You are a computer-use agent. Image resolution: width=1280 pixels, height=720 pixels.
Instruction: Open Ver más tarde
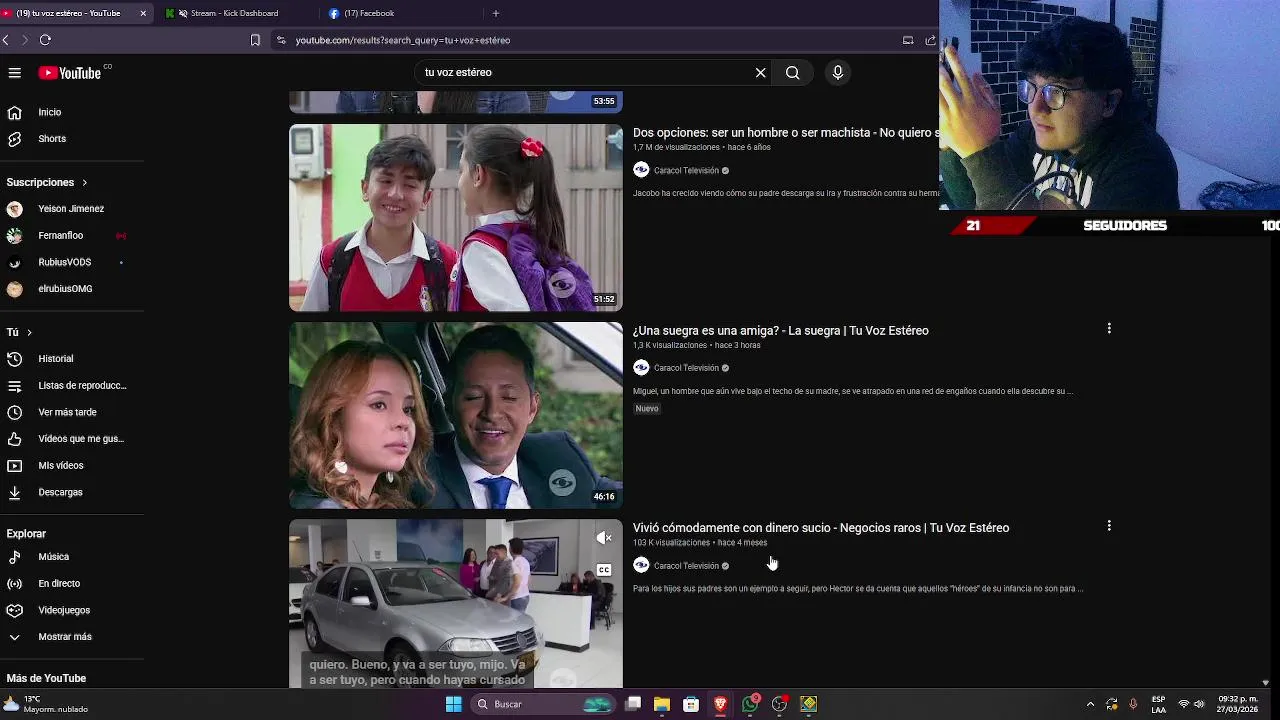pyautogui.click(x=67, y=412)
